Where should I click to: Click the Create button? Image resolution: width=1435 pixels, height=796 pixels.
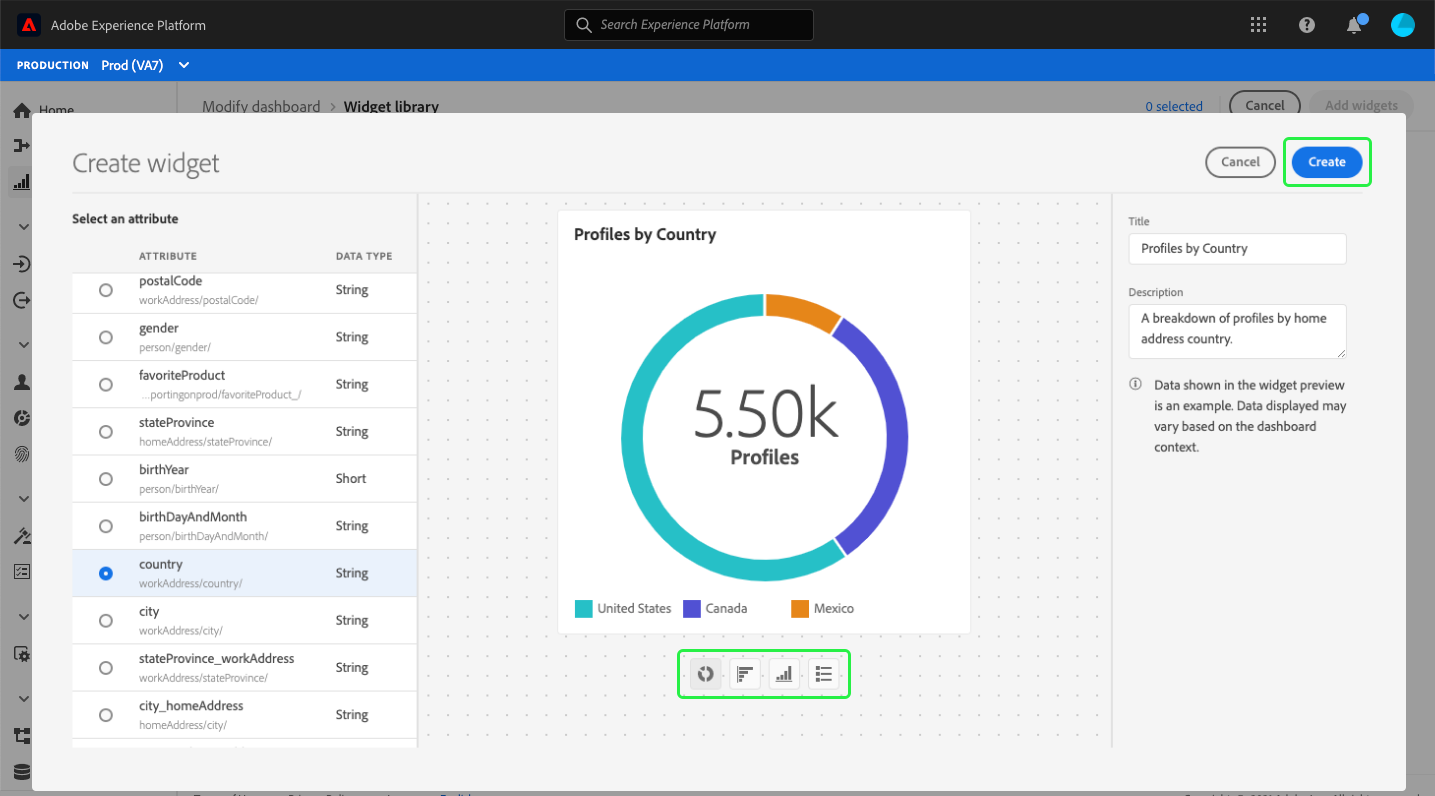1327,162
